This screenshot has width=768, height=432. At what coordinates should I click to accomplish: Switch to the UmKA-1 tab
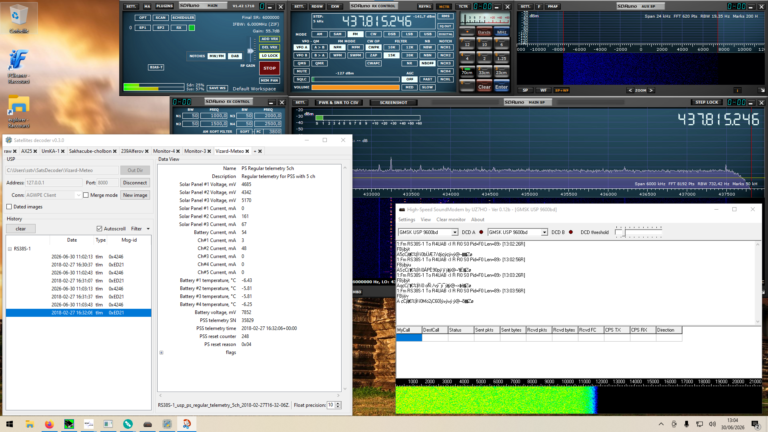tap(50, 151)
